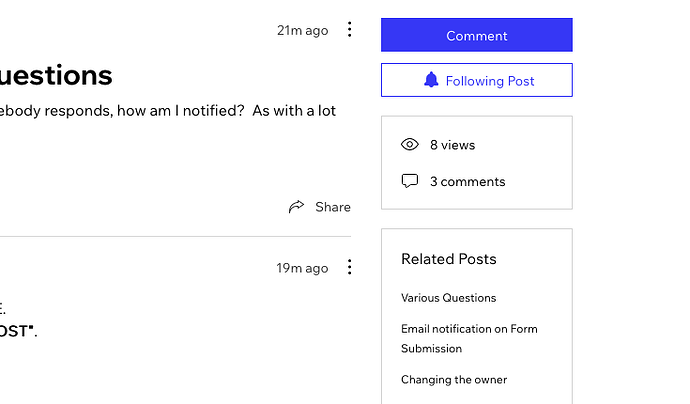Image resolution: width=690 pixels, height=404 pixels.
Task: Click the Share text label
Action: 333,207
